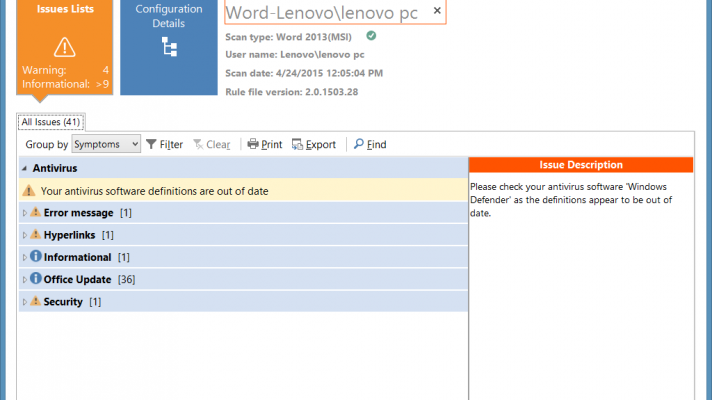The width and height of the screenshot is (712, 400).
Task: Click the configuration tree icon
Action: coord(169,47)
